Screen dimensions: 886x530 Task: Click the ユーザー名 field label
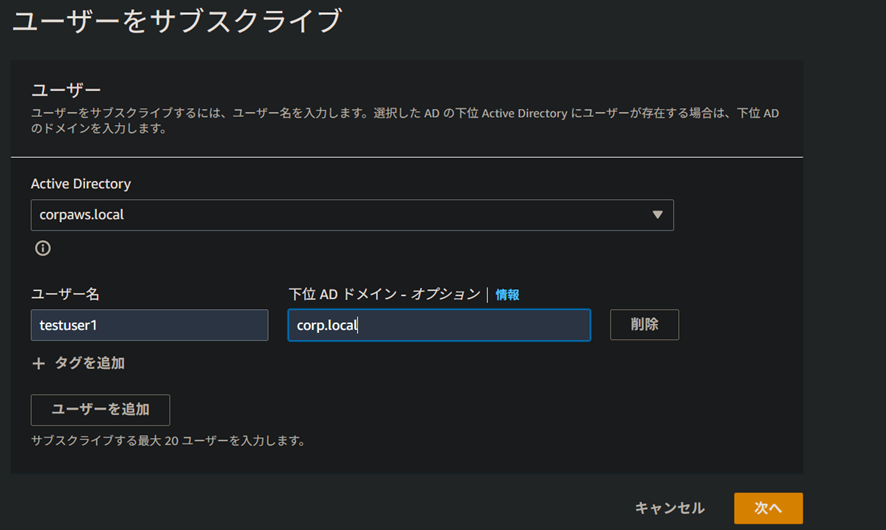coord(65,294)
